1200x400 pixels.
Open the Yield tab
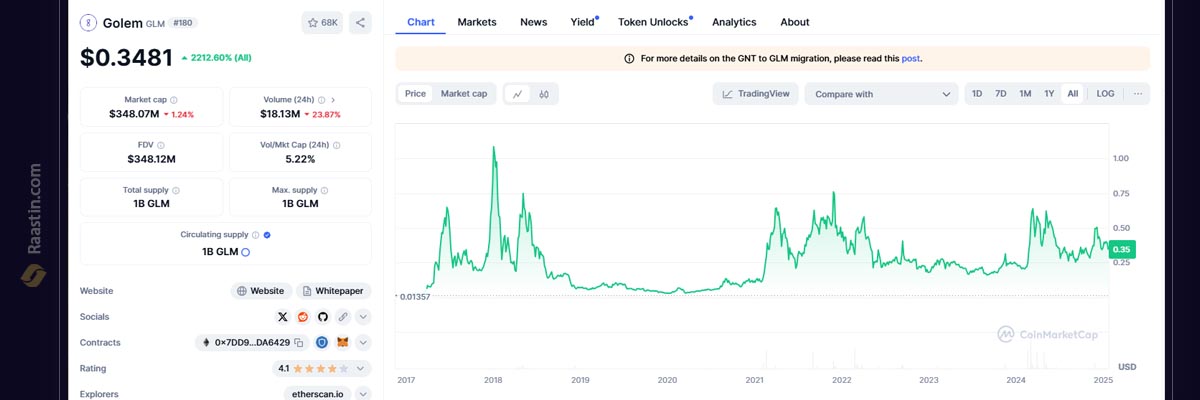click(583, 22)
